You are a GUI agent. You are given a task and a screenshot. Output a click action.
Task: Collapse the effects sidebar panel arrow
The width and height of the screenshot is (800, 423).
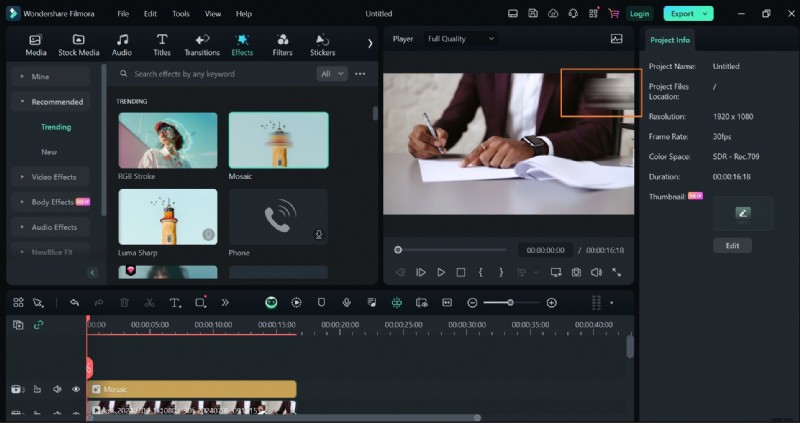92,272
